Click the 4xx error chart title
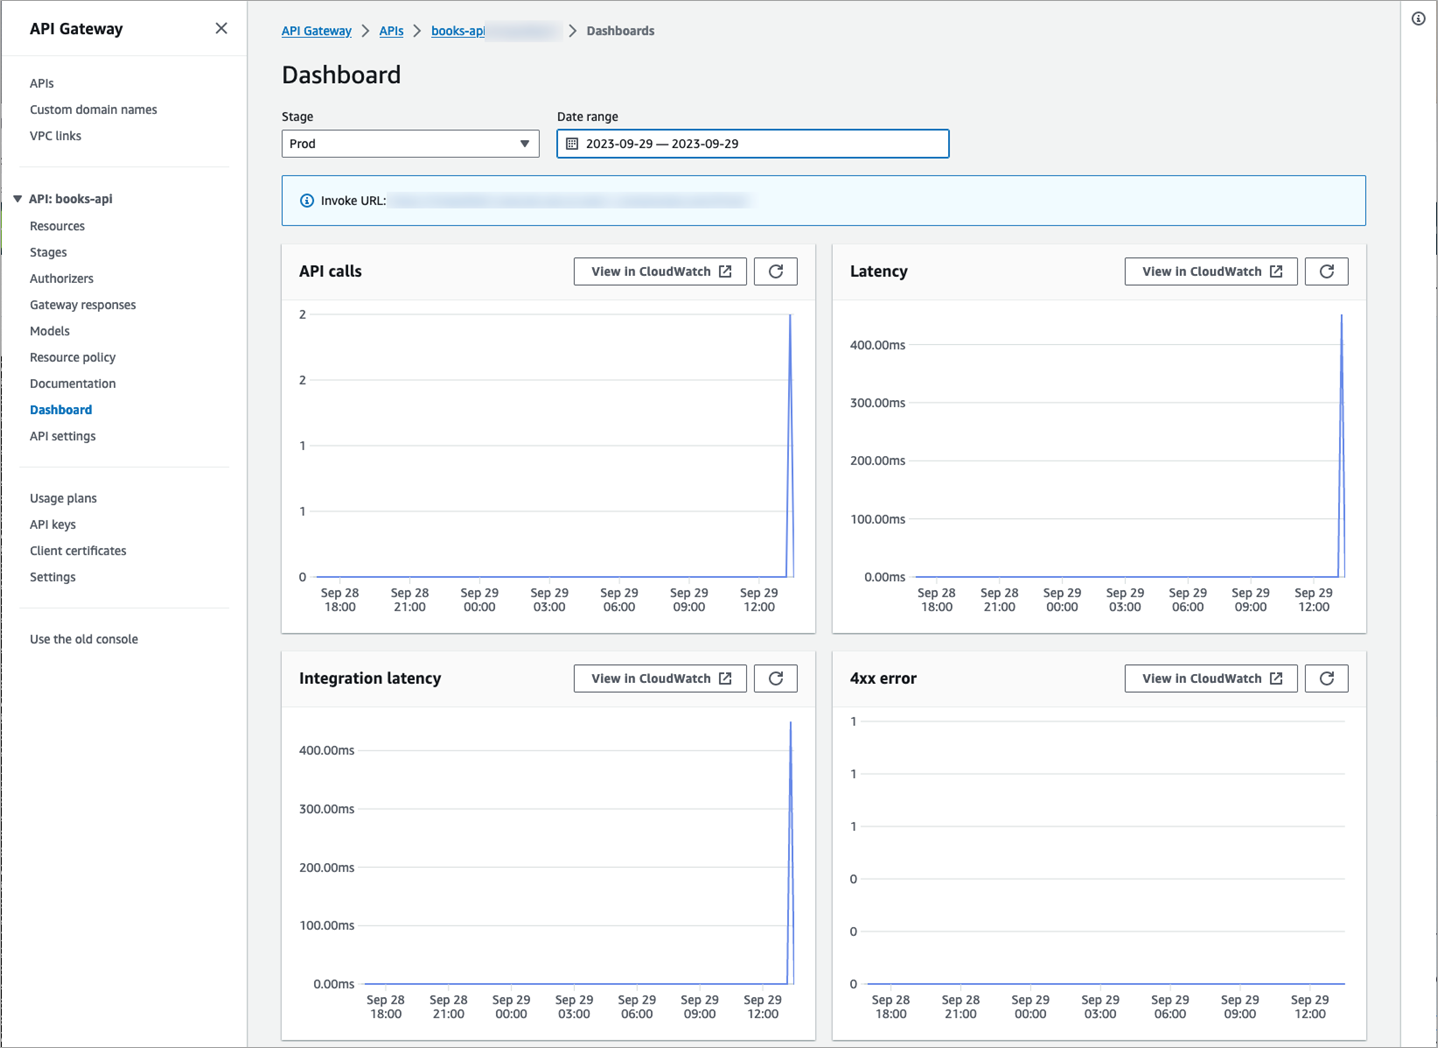1438x1048 pixels. 883,678
